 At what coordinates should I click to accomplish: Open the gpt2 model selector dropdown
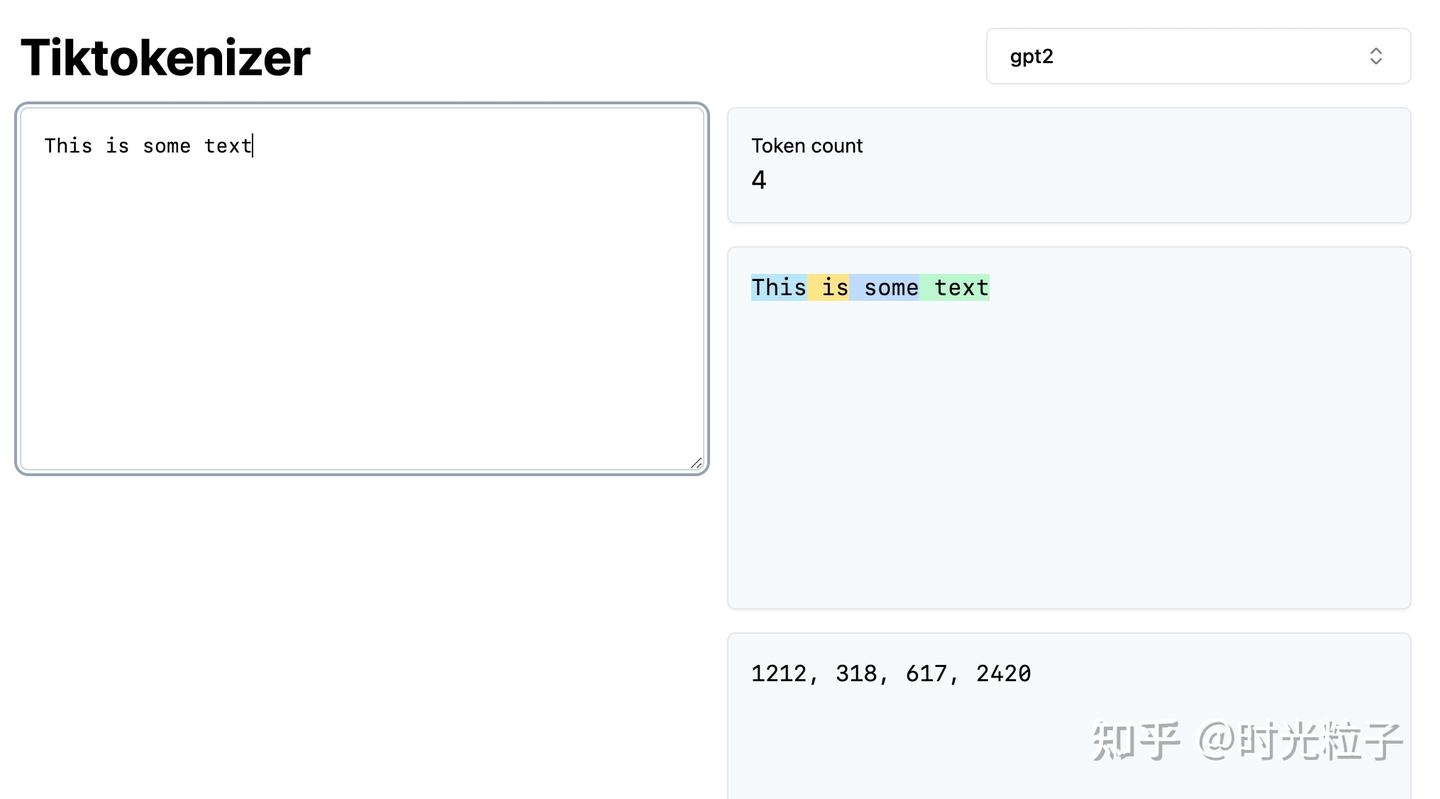[1197, 55]
